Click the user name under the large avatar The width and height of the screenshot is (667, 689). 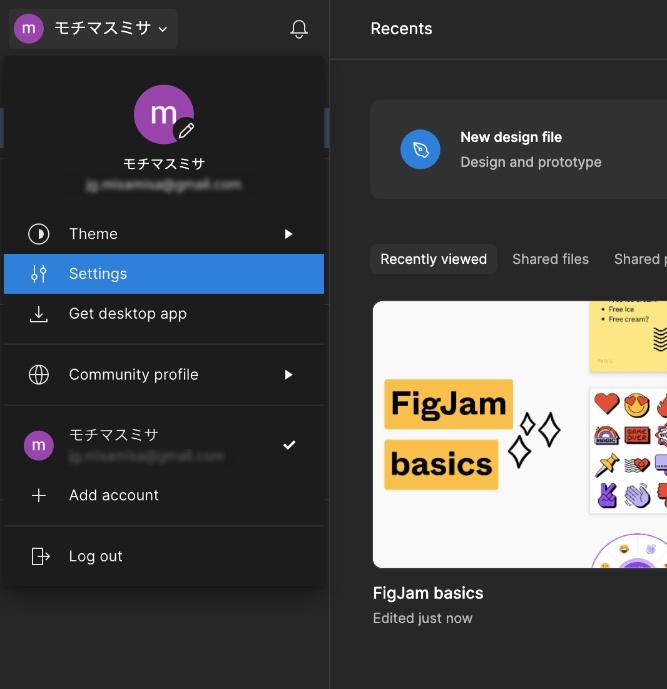[164, 164]
